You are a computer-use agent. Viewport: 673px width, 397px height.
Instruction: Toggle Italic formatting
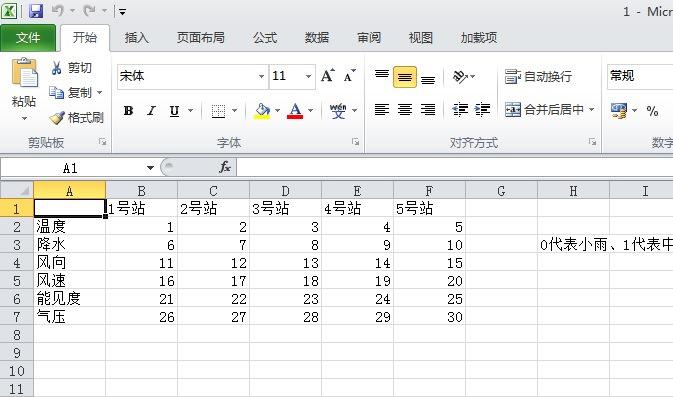tap(151, 111)
